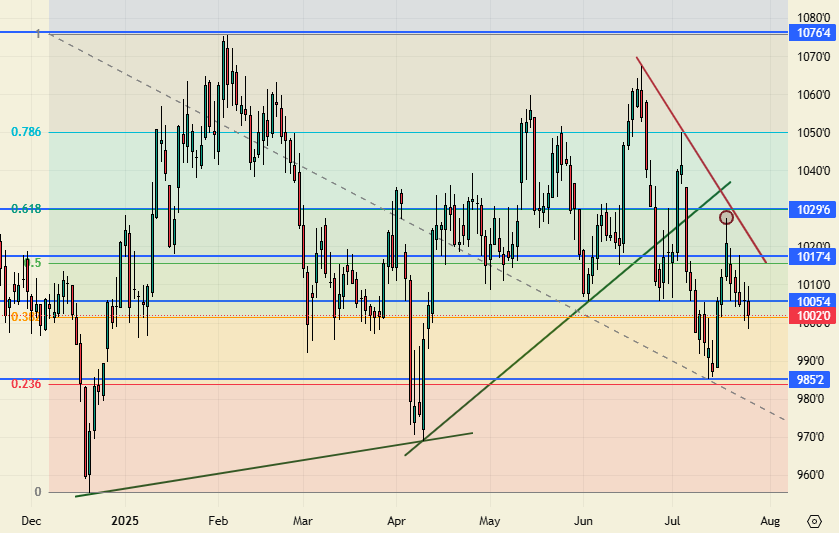Click the 985'2 blue price label
The width and height of the screenshot is (839, 533).
(x=810, y=380)
